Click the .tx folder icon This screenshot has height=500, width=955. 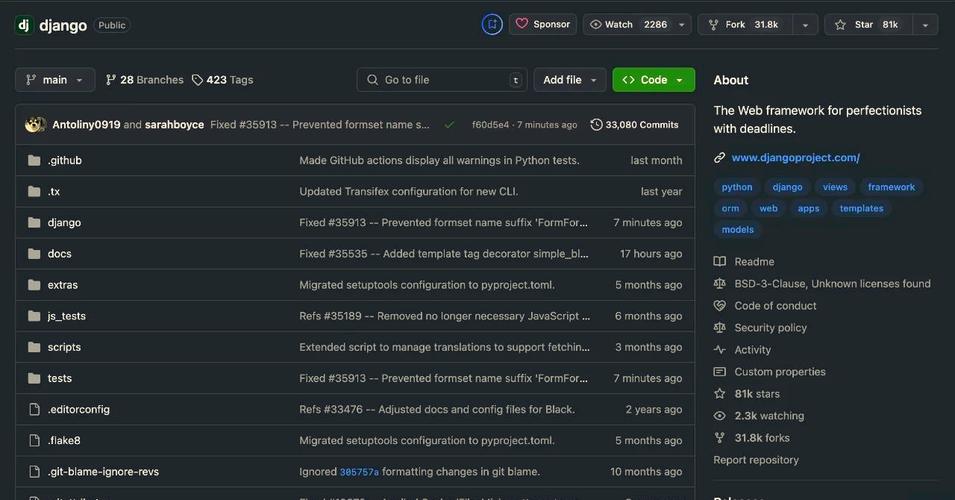click(35, 191)
